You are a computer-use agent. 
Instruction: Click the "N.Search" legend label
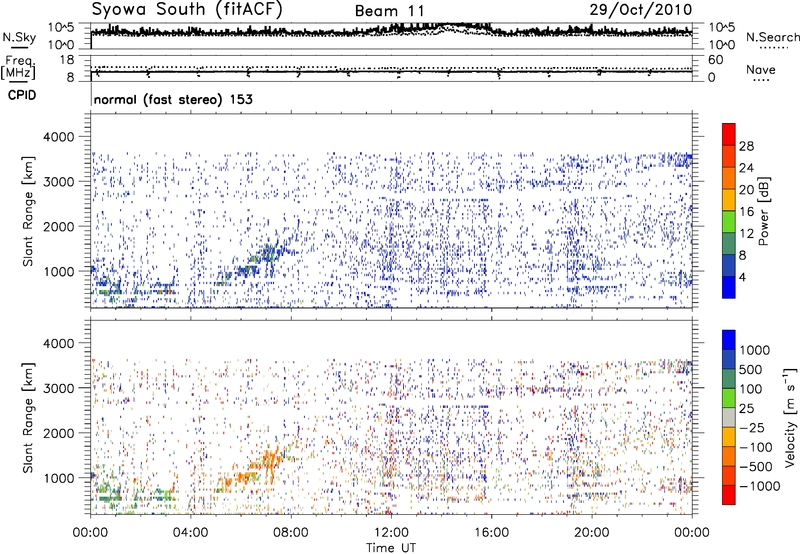[772, 37]
